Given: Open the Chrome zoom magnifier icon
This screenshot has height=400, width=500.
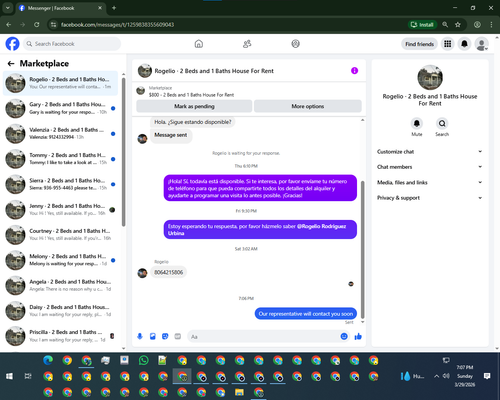Looking at the screenshot, I should pos(445,25).
